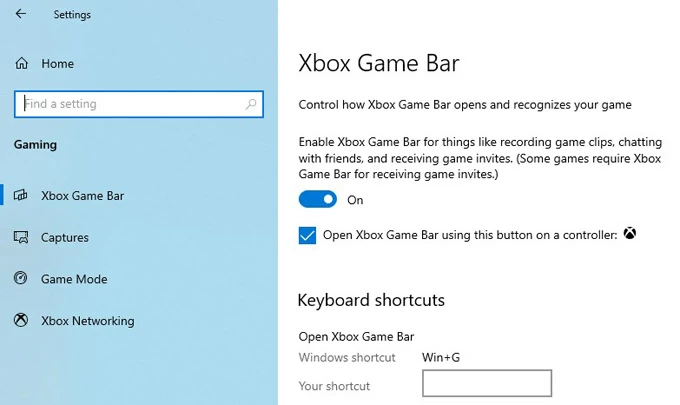Uncheck the open with controller button checkbox

tap(307, 235)
